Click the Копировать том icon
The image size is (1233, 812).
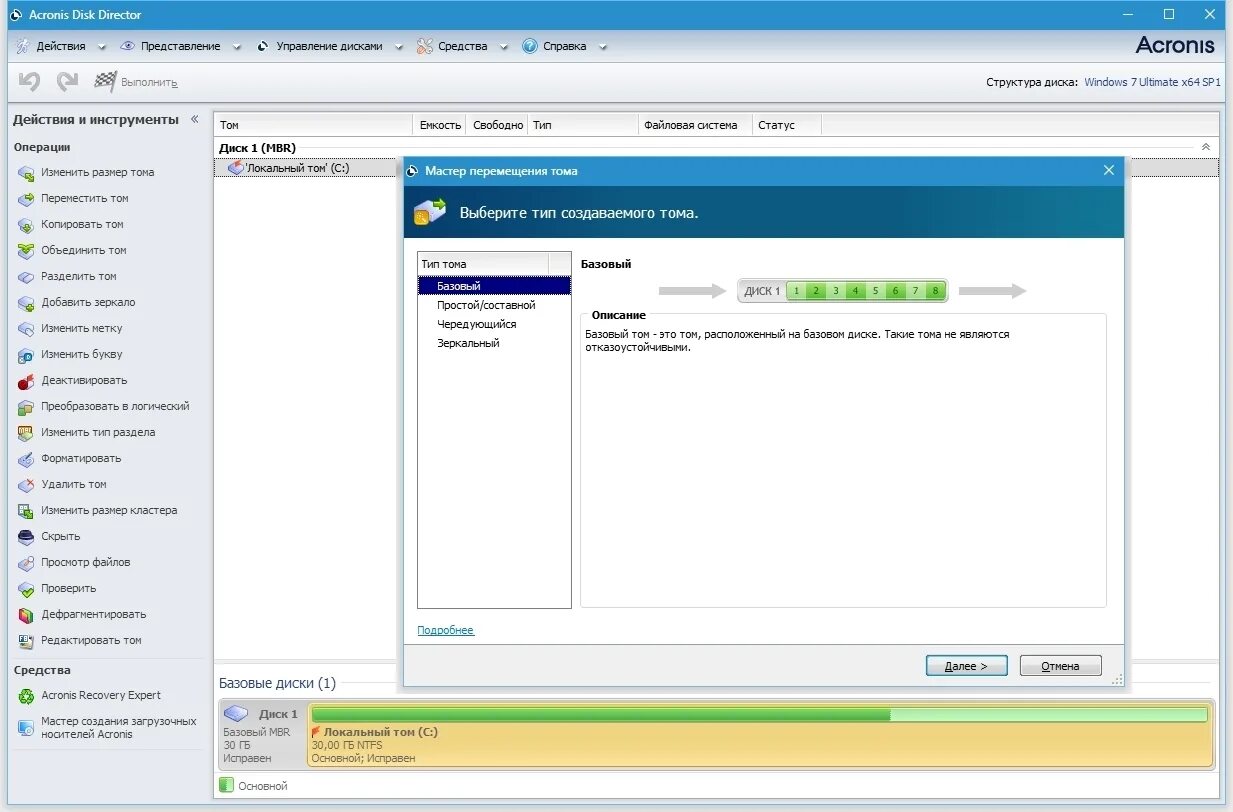click(x=26, y=225)
